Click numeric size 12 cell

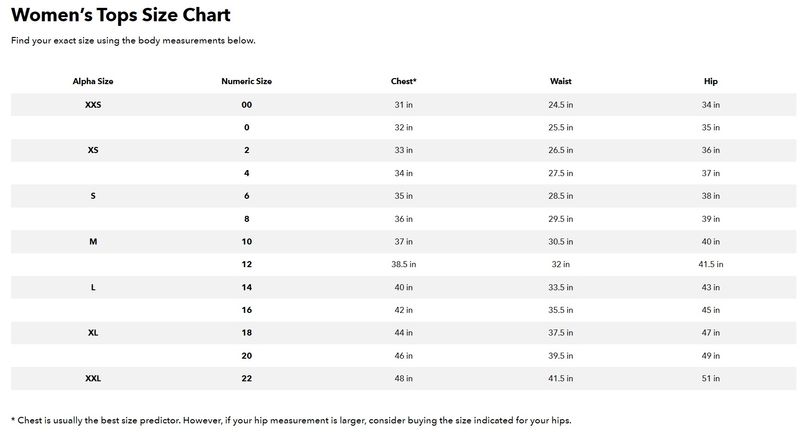tap(246, 264)
